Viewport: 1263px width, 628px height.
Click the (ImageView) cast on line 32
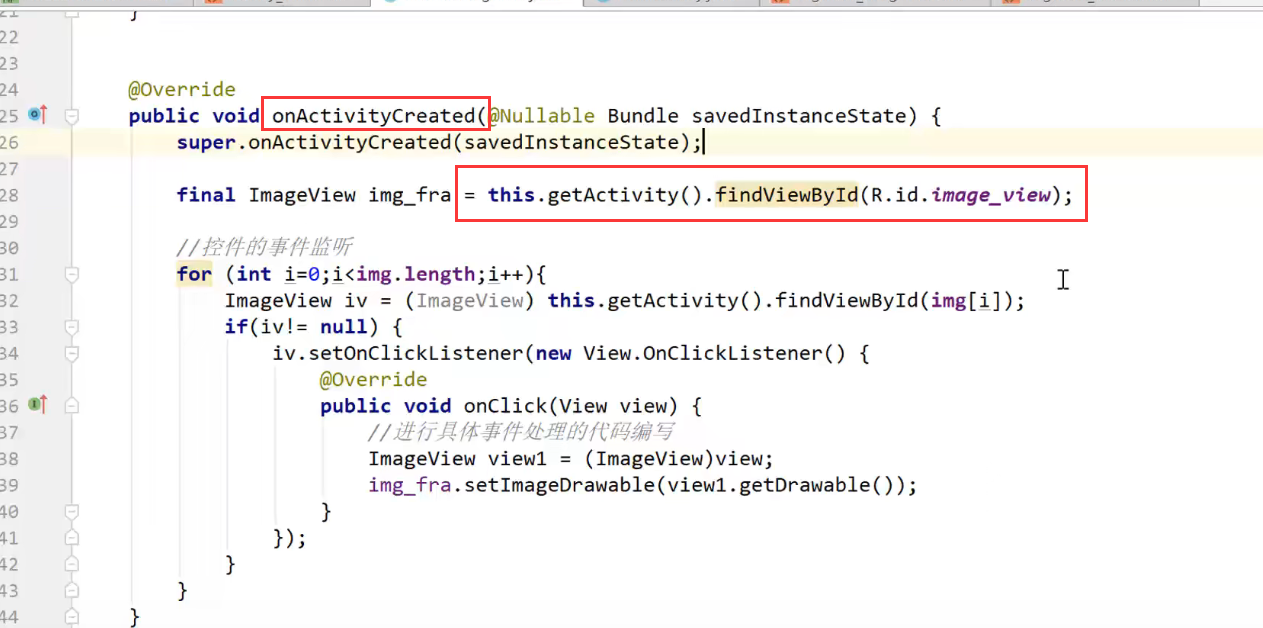tap(470, 300)
